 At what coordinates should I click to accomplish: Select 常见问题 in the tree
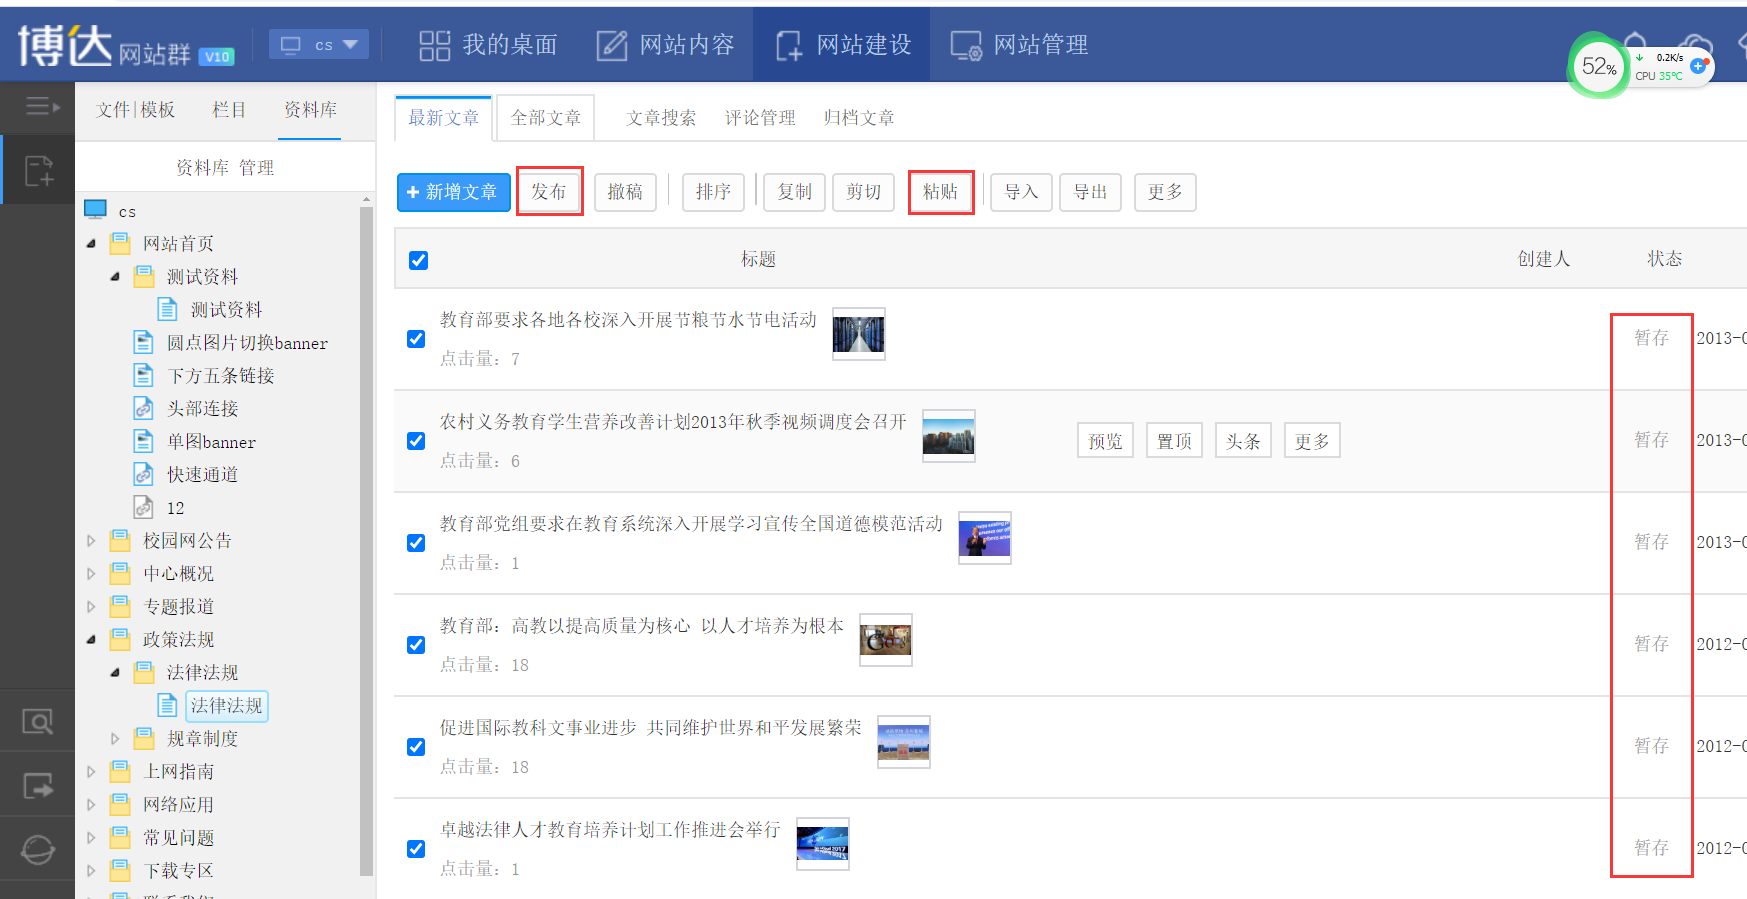178,837
